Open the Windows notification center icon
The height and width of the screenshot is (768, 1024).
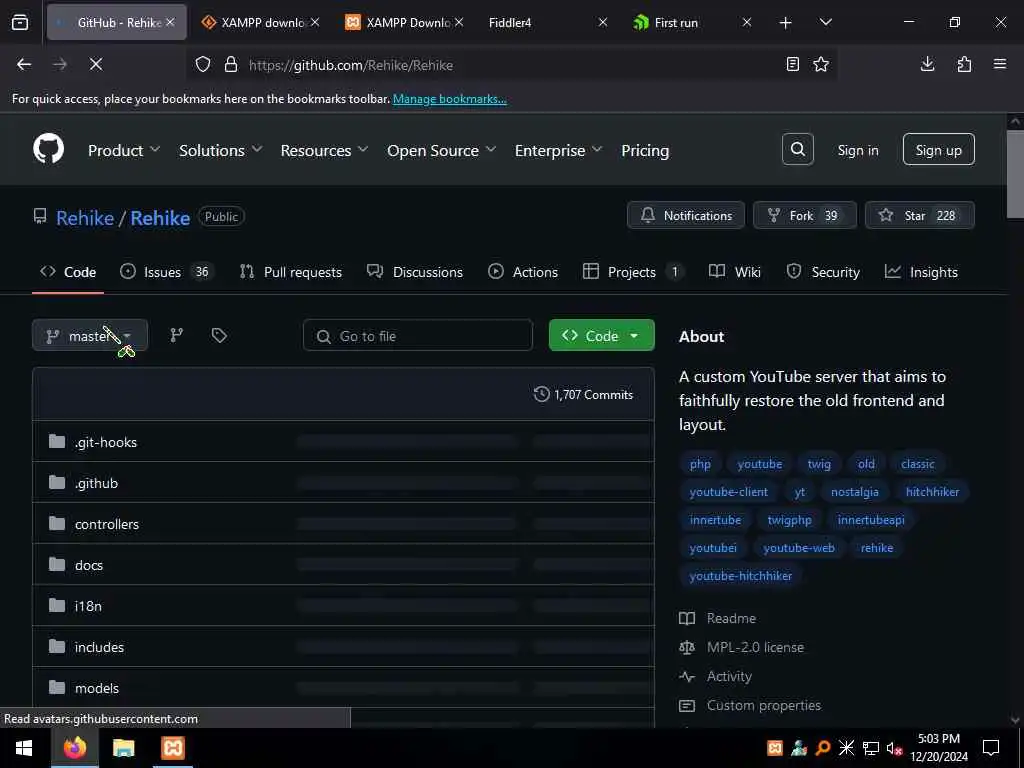[991, 748]
